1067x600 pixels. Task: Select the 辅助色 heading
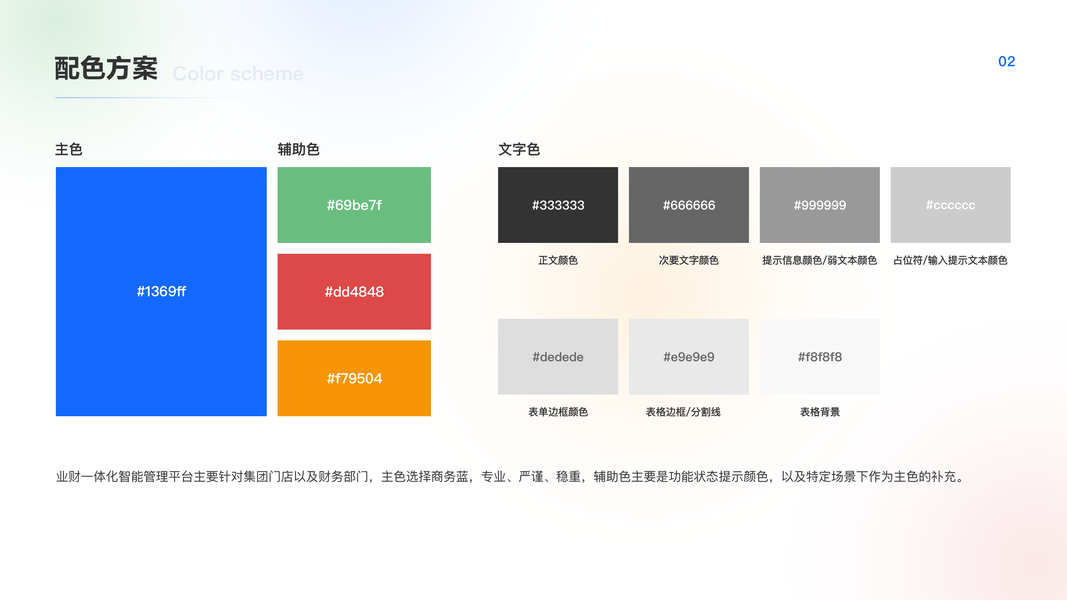(x=298, y=149)
